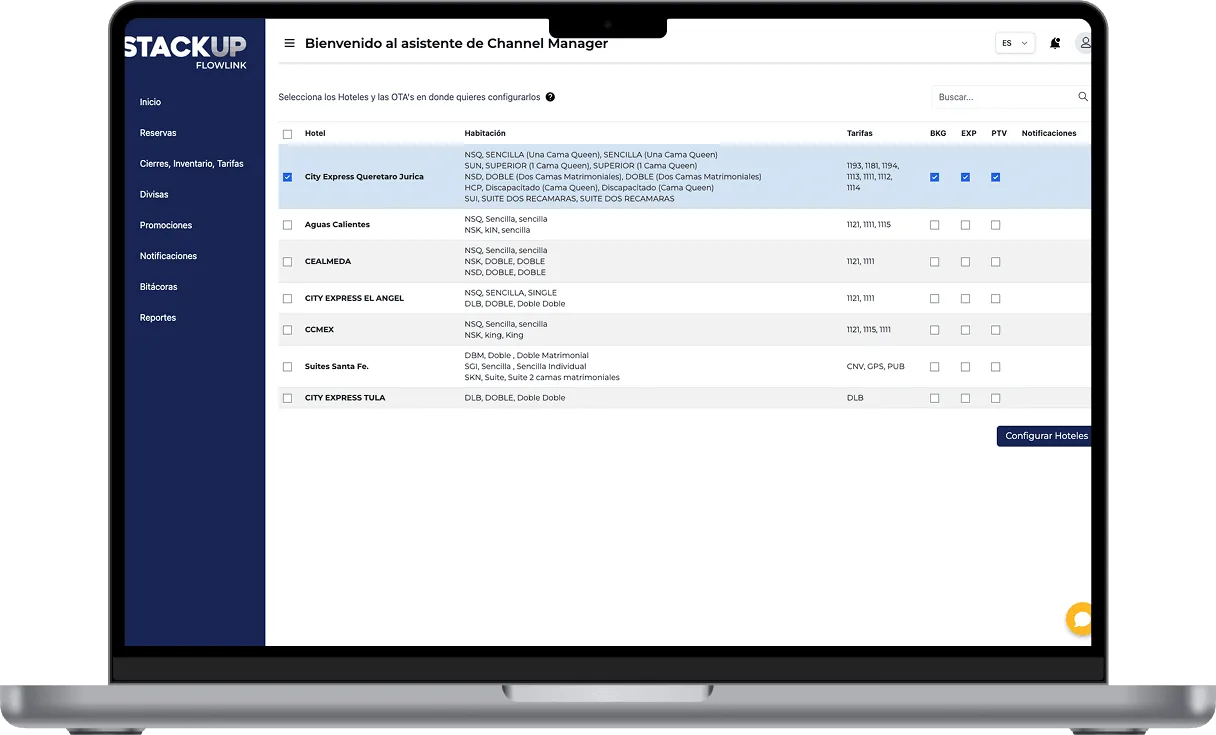
Task: Open Bitácoras in sidebar
Action: coord(159,287)
